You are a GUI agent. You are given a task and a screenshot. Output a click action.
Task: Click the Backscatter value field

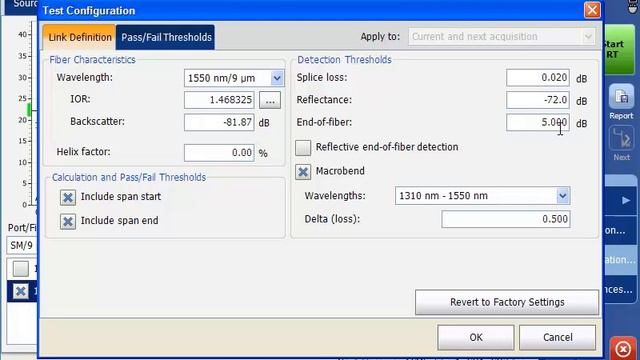tap(219, 122)
